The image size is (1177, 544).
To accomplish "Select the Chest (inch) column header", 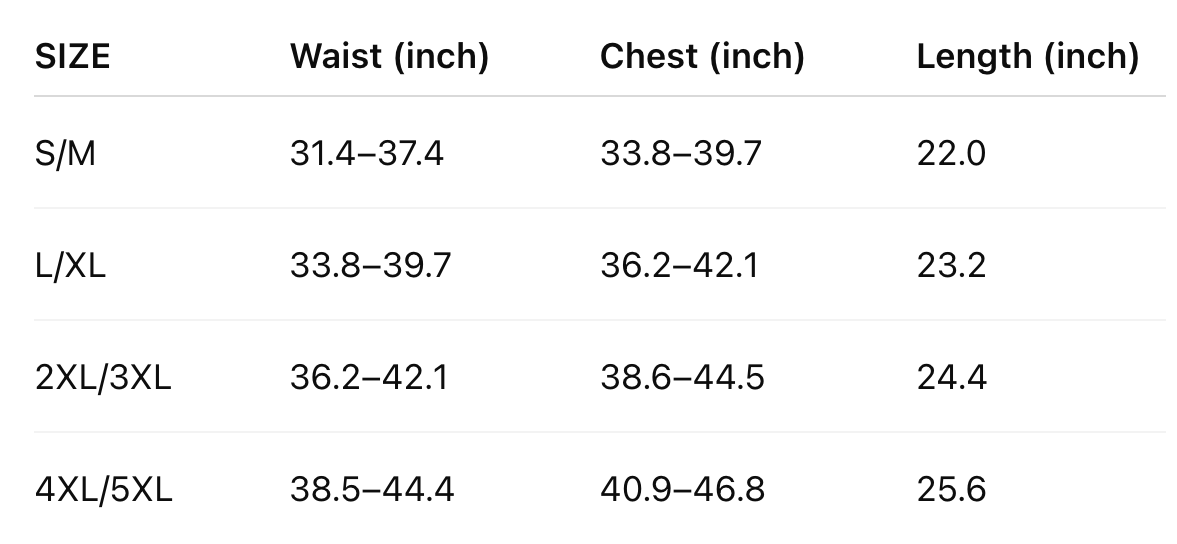I will pyautogui.click(x=702, y=57).
